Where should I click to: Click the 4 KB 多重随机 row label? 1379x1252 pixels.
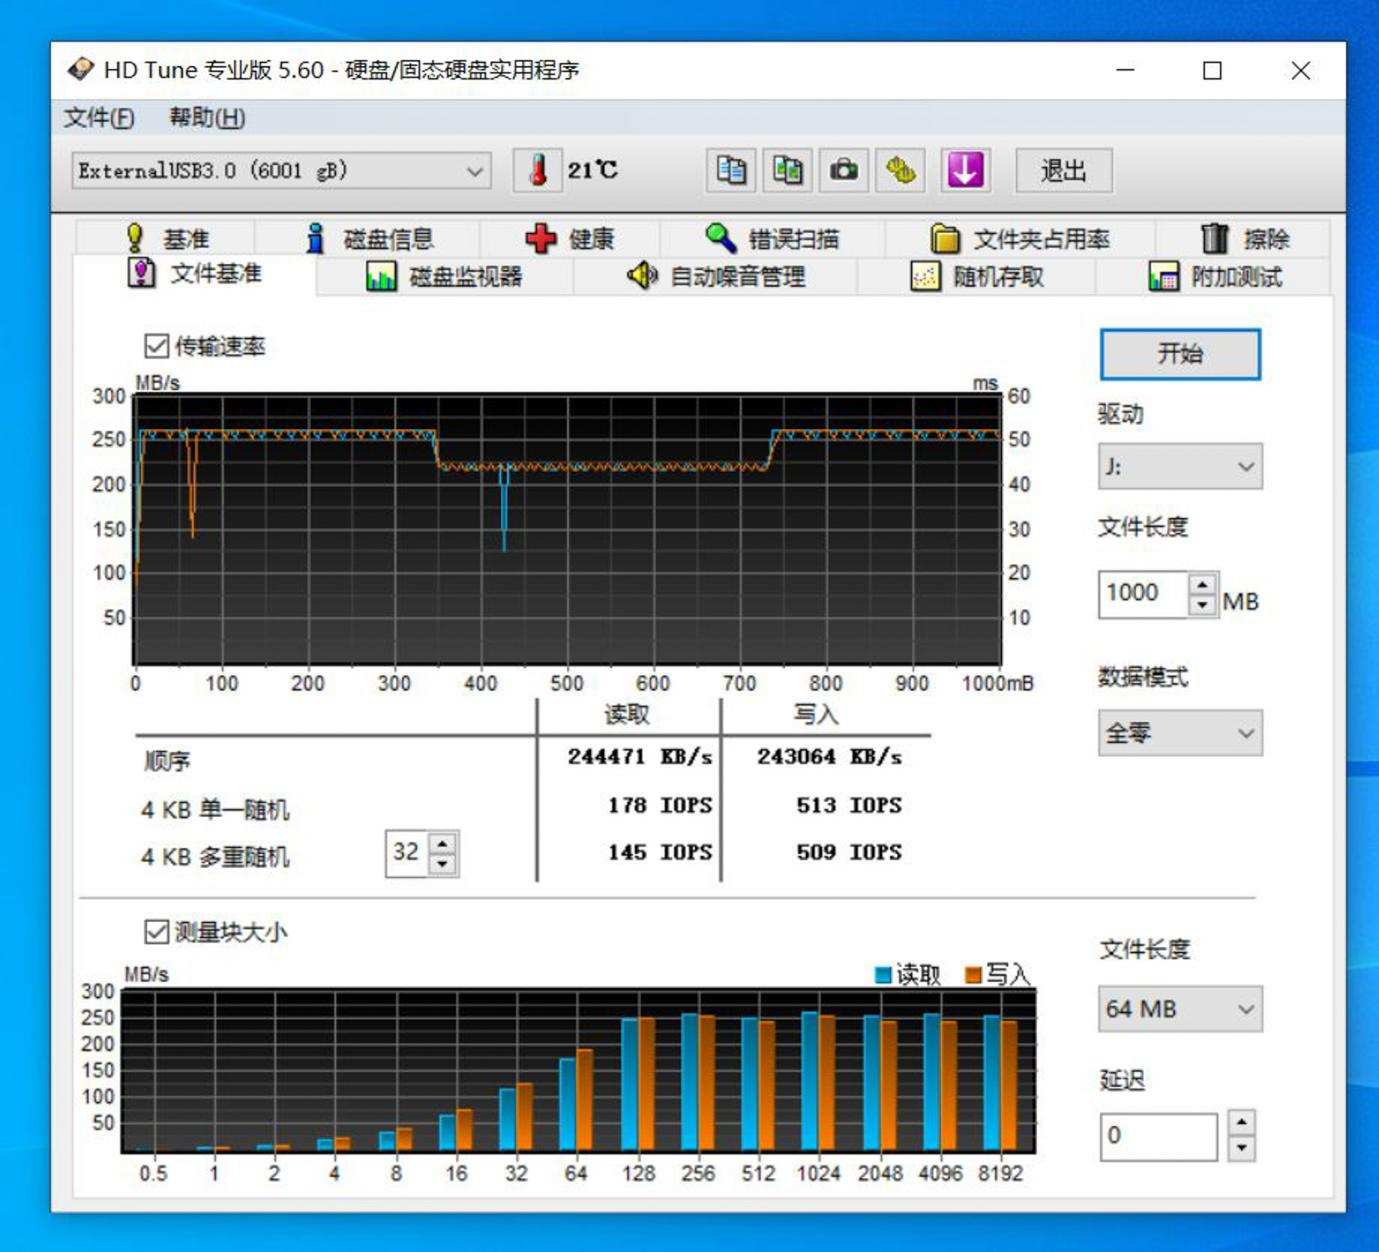[x=215, y=856]
